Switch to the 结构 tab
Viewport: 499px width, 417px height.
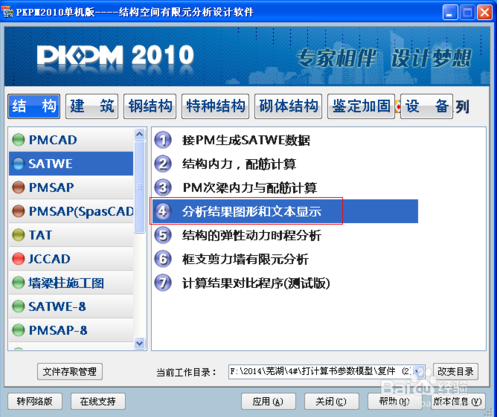[x=34, y=106]
